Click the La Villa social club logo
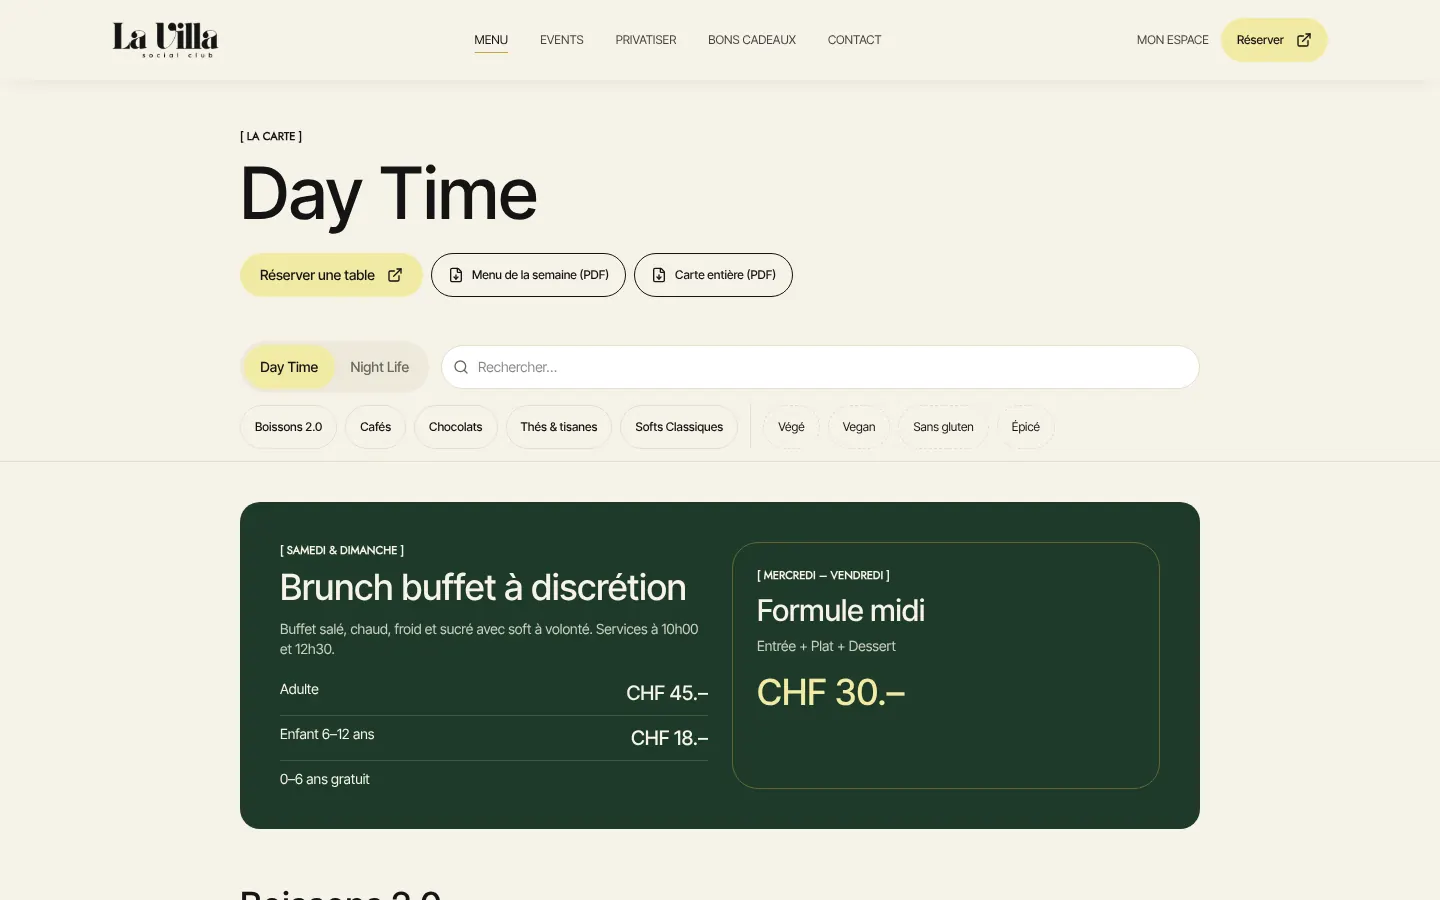Screen dimensions: 1440x900 165,40
